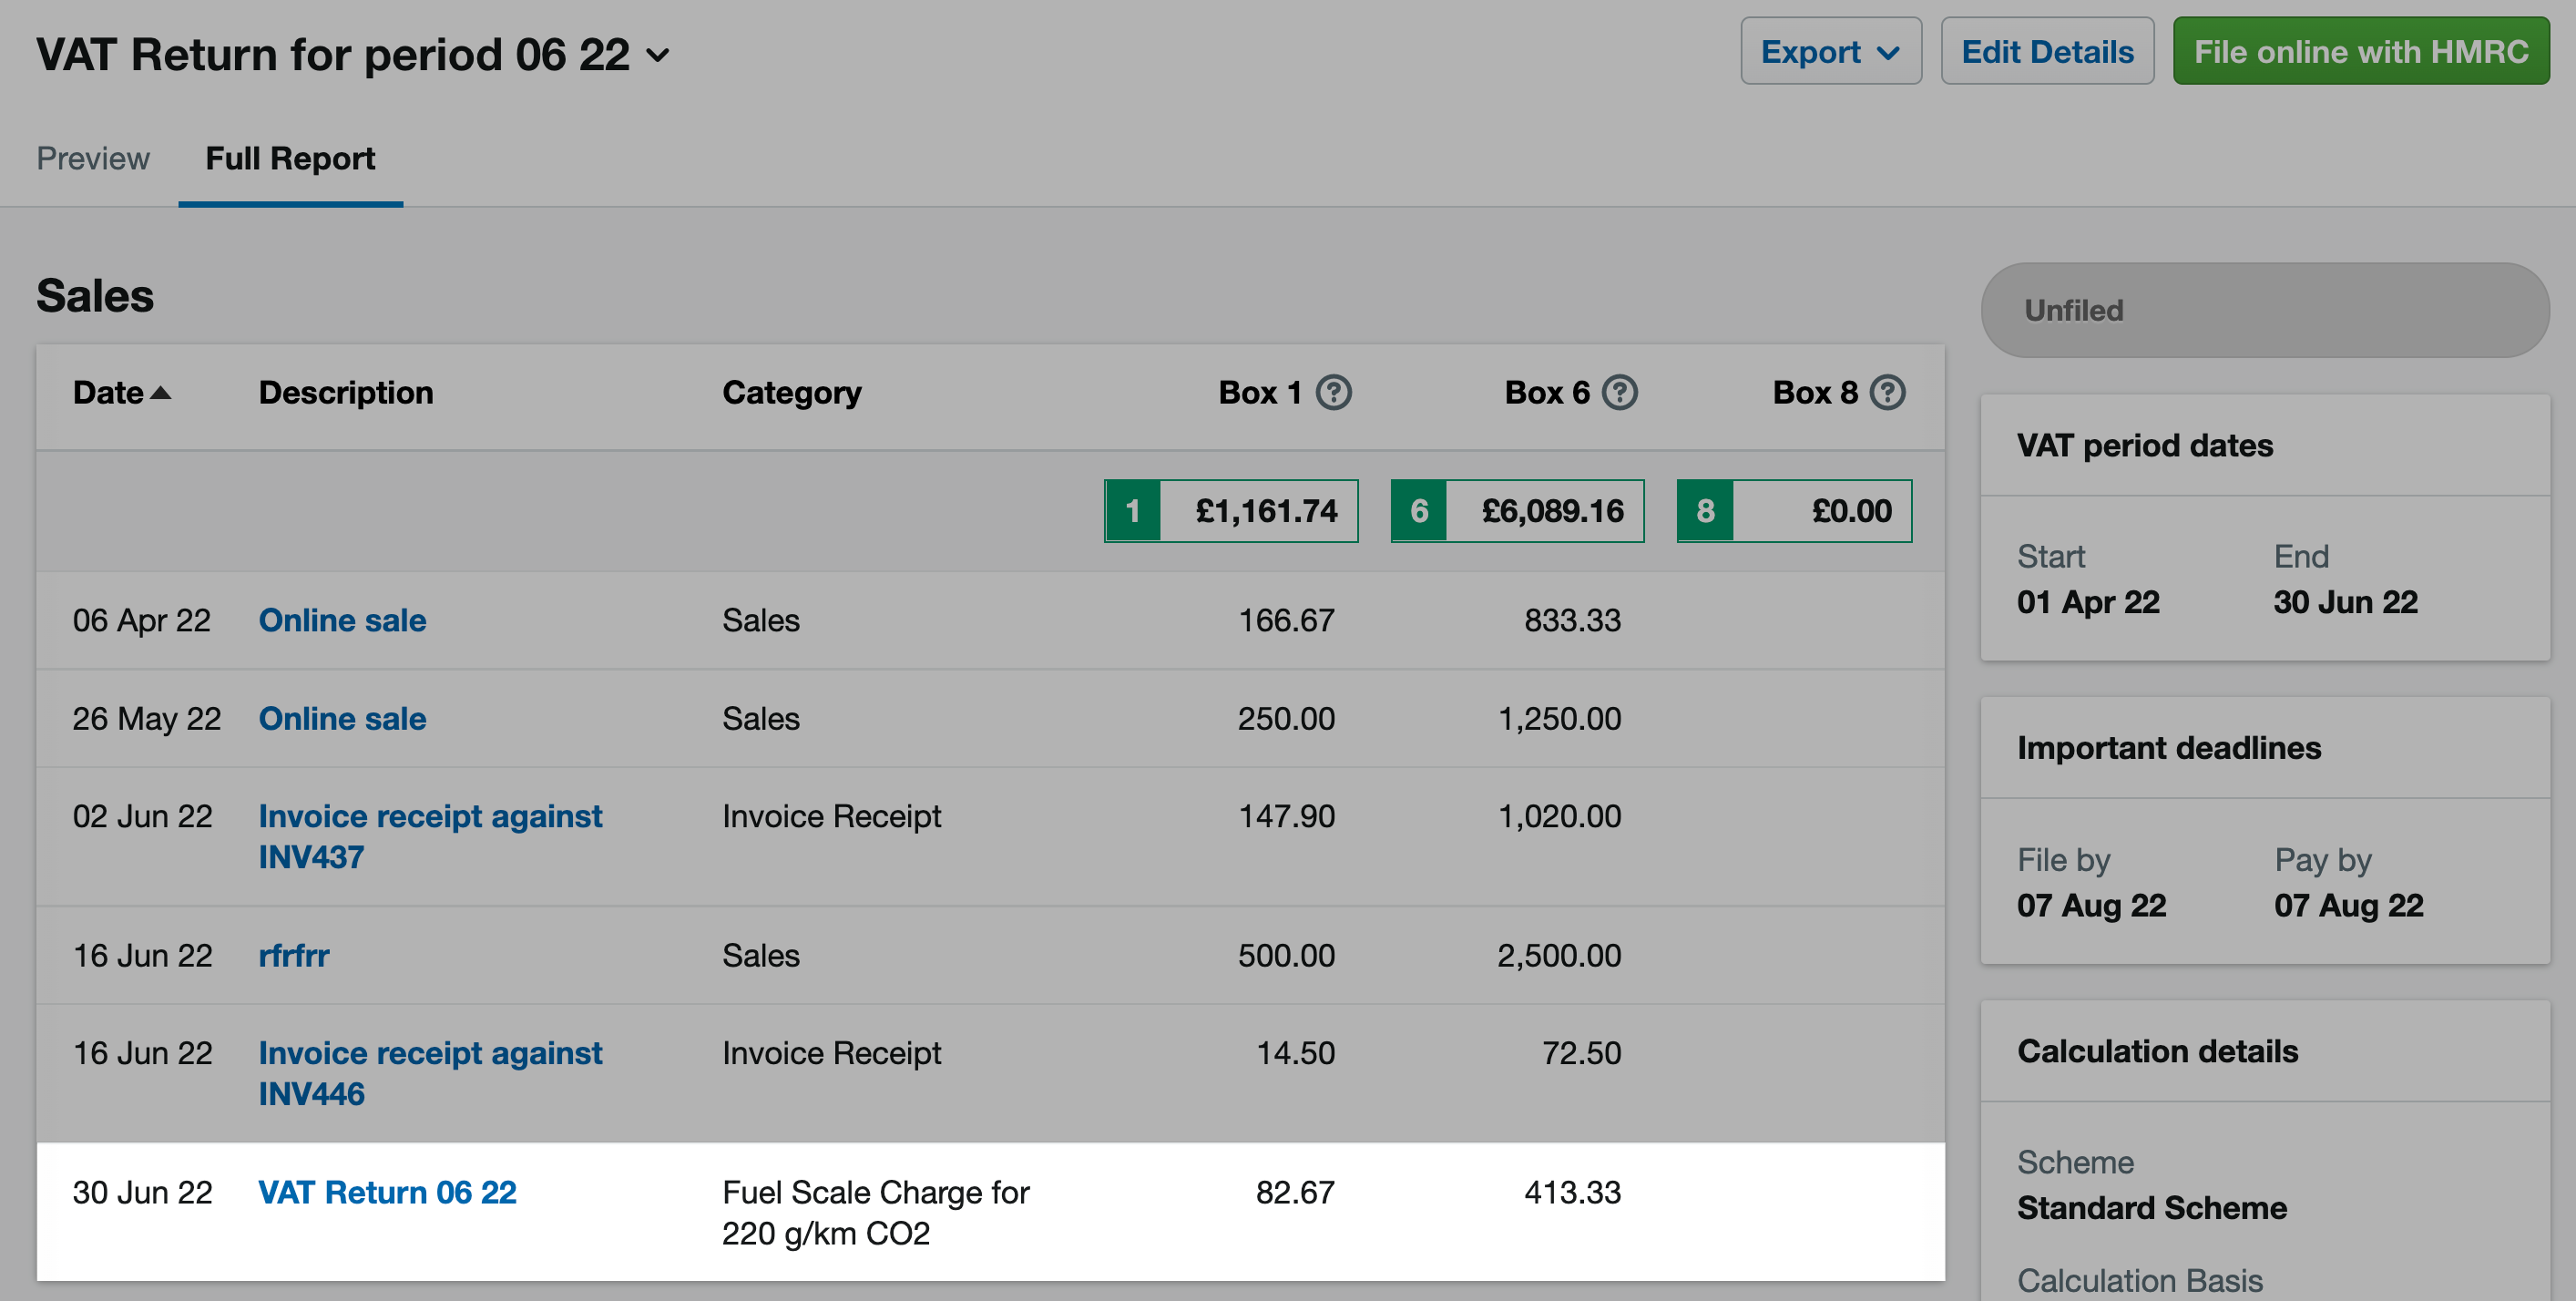
Task: Open Online sale from 06 Apr 22
Action: pyautogui.click(x=342, y=620)
